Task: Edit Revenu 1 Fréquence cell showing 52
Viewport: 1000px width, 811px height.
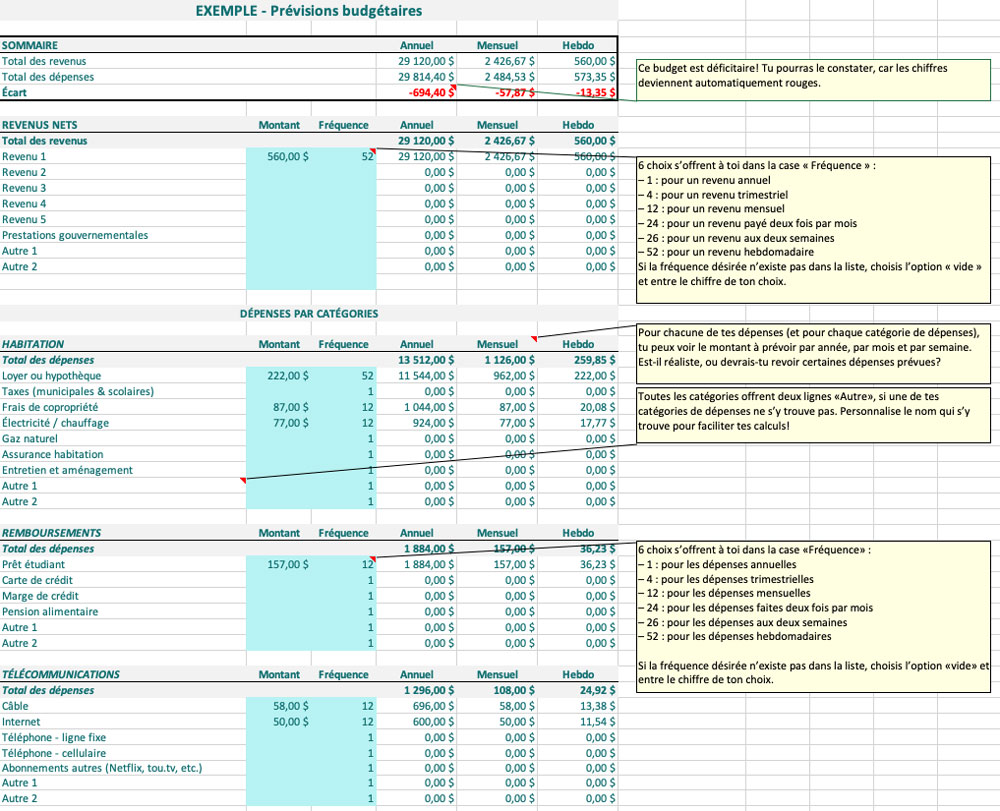Action: click(x=344, y=156)
